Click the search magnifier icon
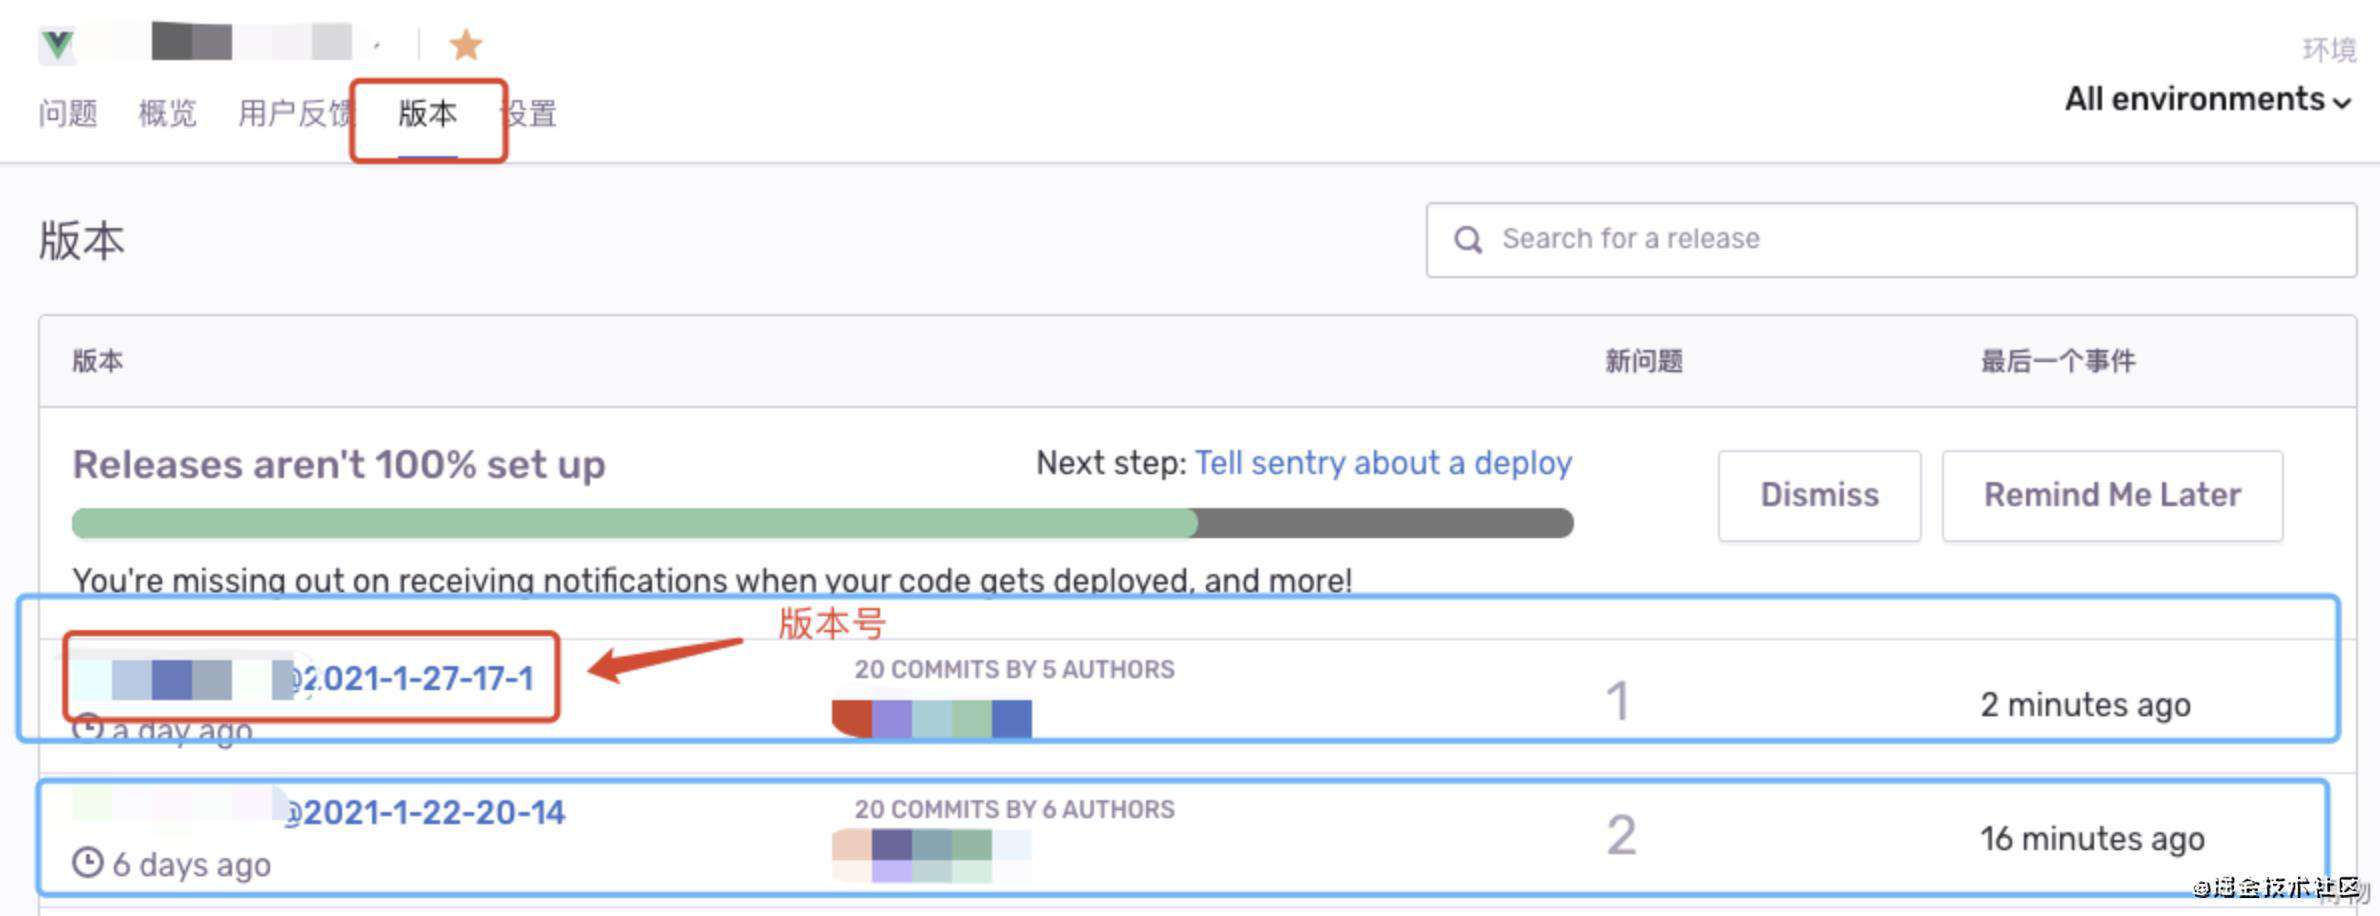The width and height of the screenshot is (2380, 916). click(x=1468, y=240)
